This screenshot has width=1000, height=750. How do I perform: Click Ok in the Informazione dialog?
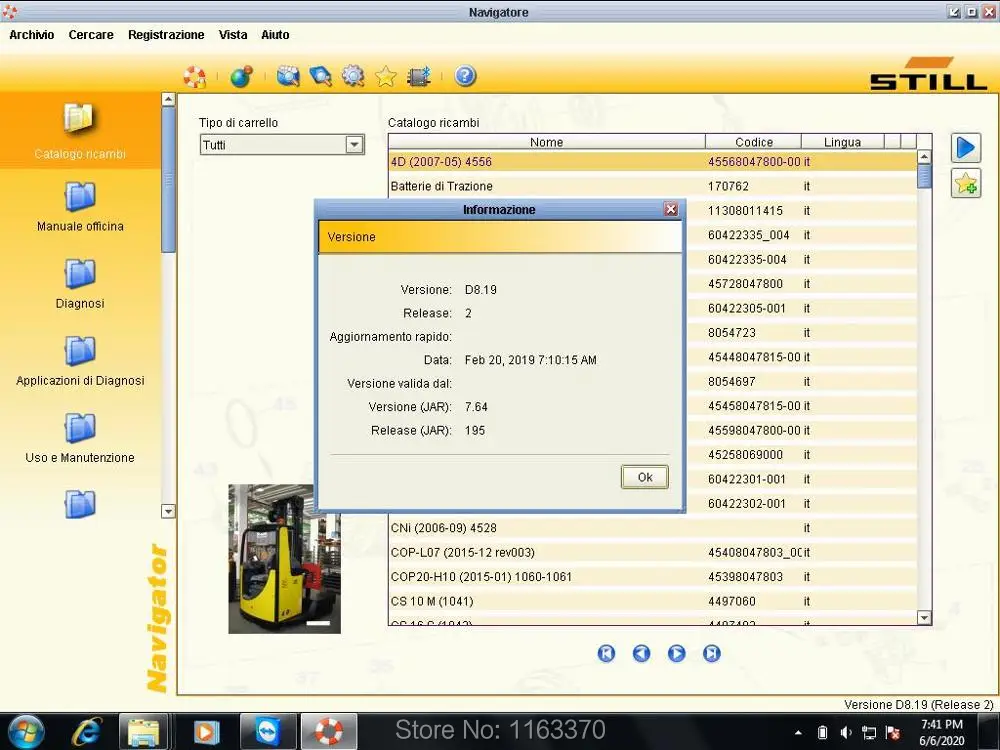pos(645,477)
